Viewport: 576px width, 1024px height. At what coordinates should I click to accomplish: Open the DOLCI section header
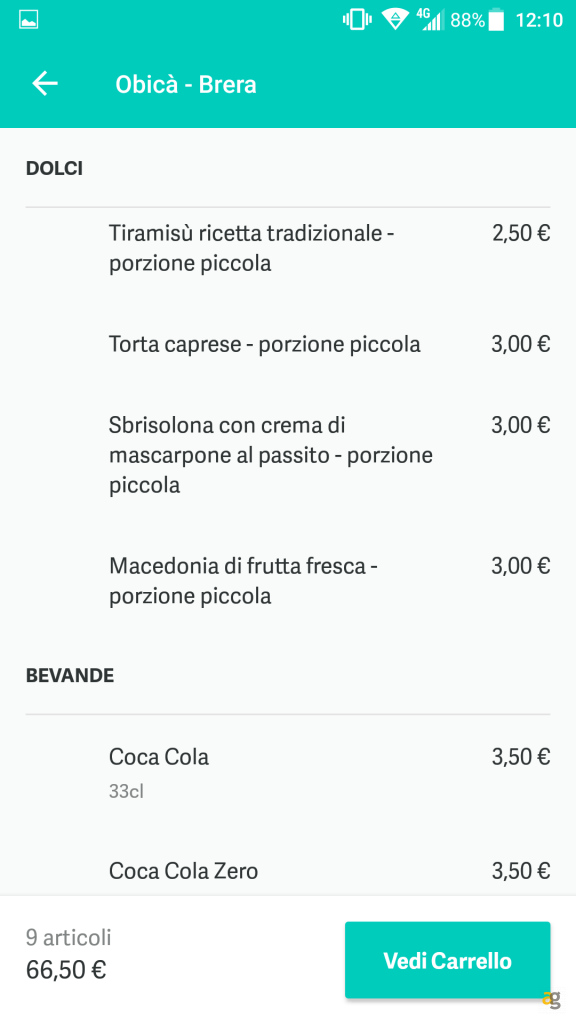pos(53,169)
